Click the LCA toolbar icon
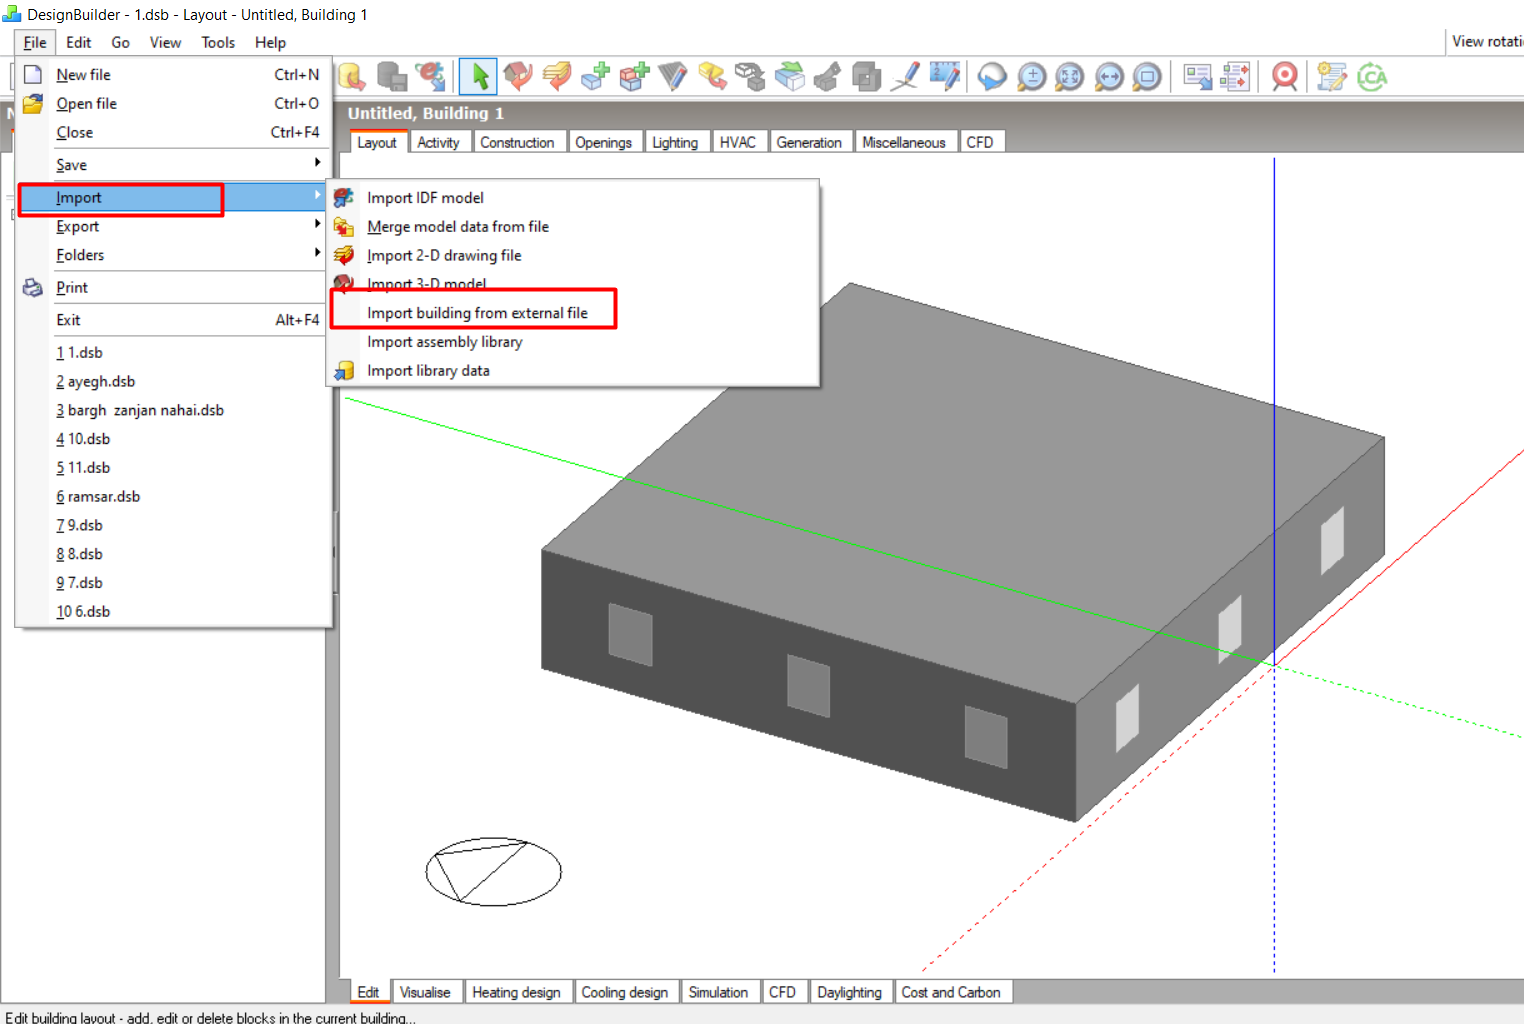Image resolution: width=1524 pixels, height=1024 pixels. coord(1372,77)
